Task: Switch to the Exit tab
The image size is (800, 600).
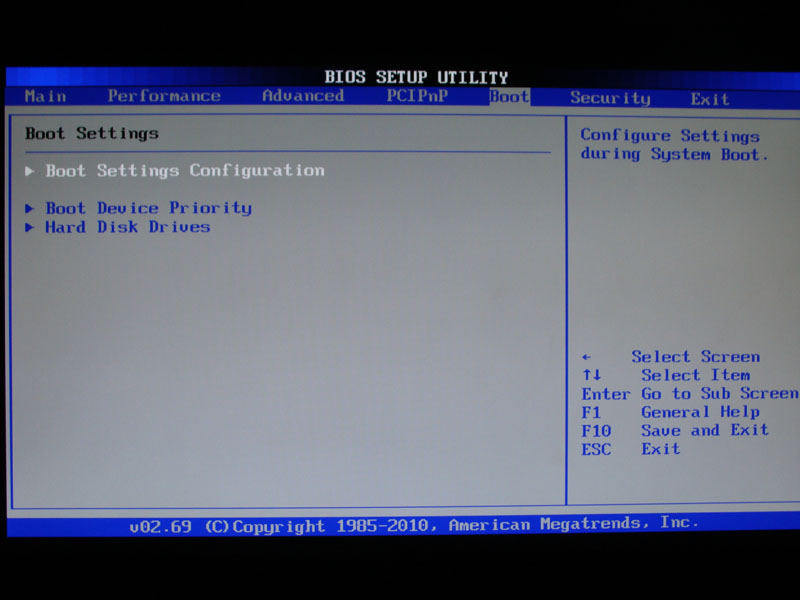Action: pos(710,98)
